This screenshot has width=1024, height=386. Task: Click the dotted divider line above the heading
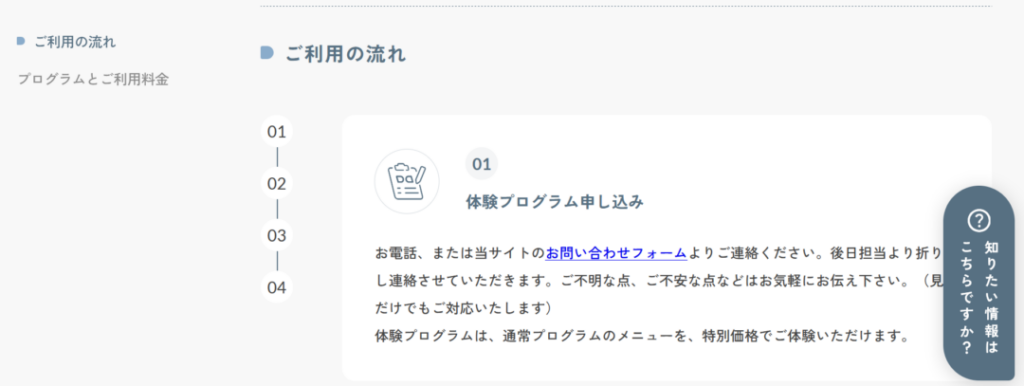coord(626,7)
